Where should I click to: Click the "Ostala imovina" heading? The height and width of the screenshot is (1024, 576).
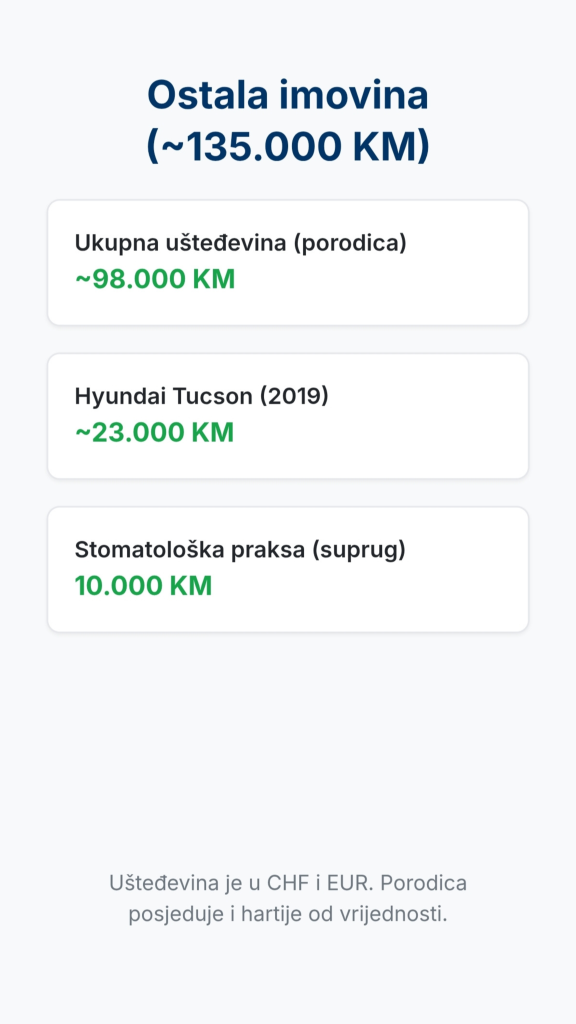(288, 95)
